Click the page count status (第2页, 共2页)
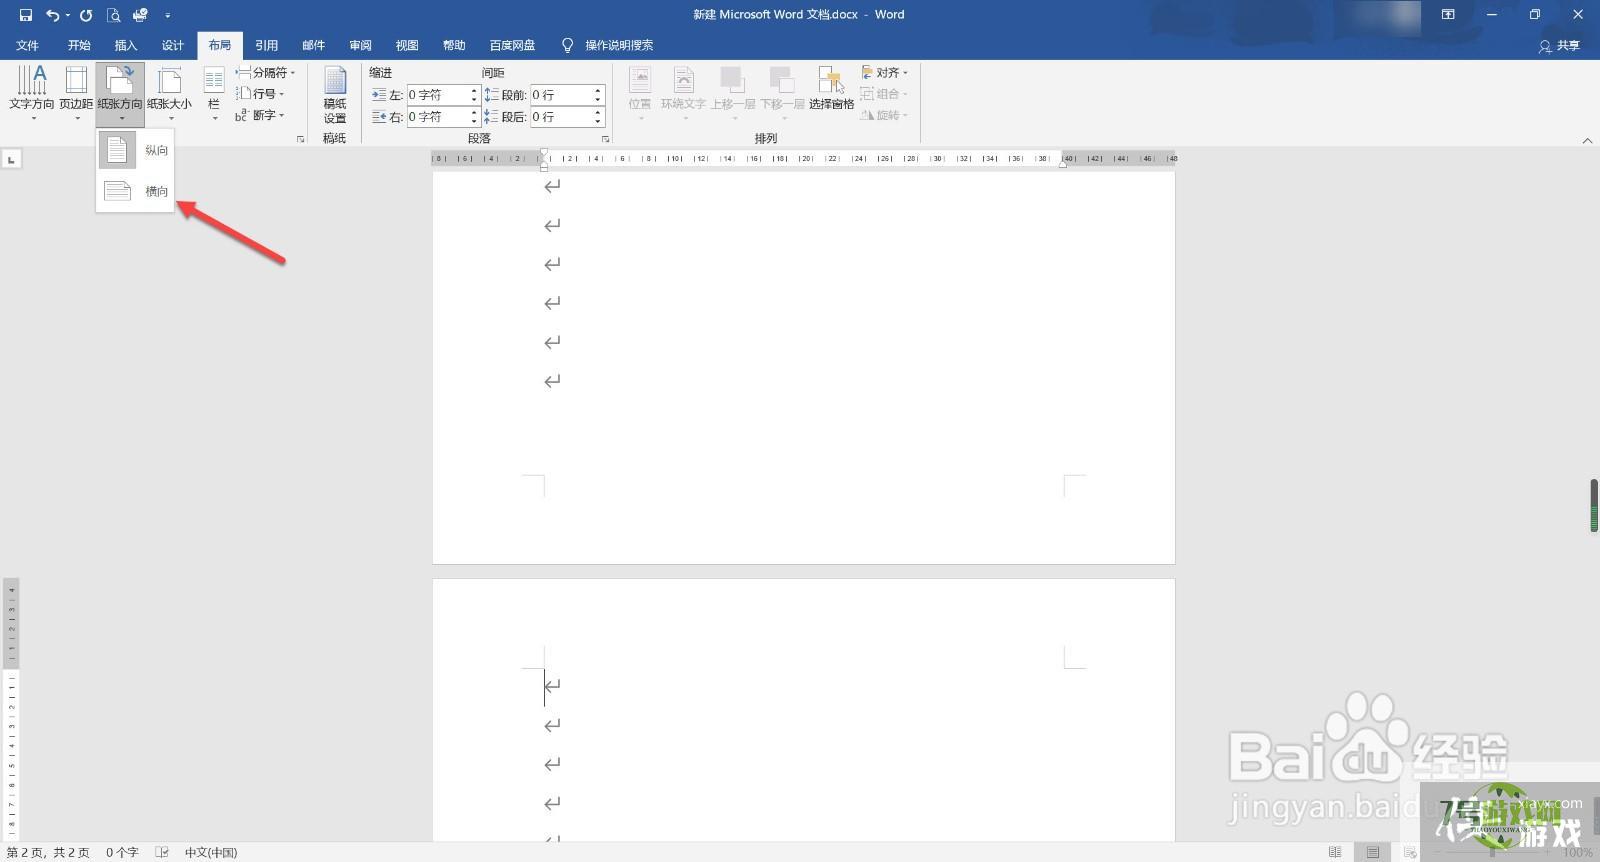1600x862 pixels. pyautogui.click(x=48, y=853)
